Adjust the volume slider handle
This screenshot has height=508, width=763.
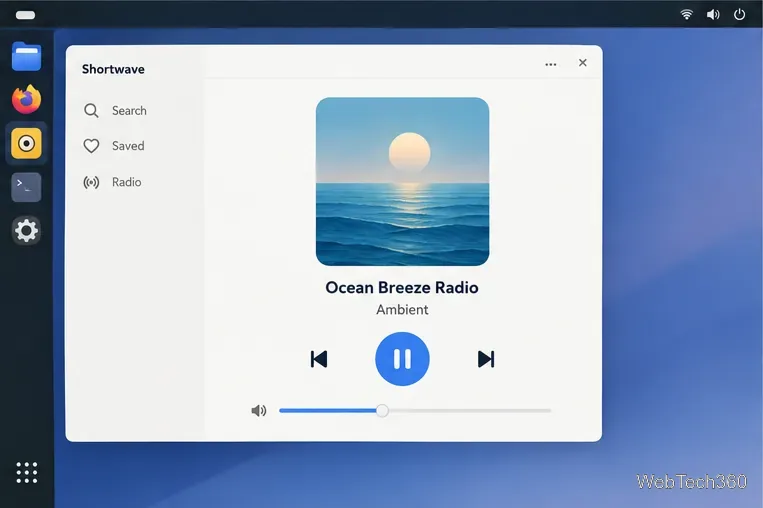coord(382,411)
